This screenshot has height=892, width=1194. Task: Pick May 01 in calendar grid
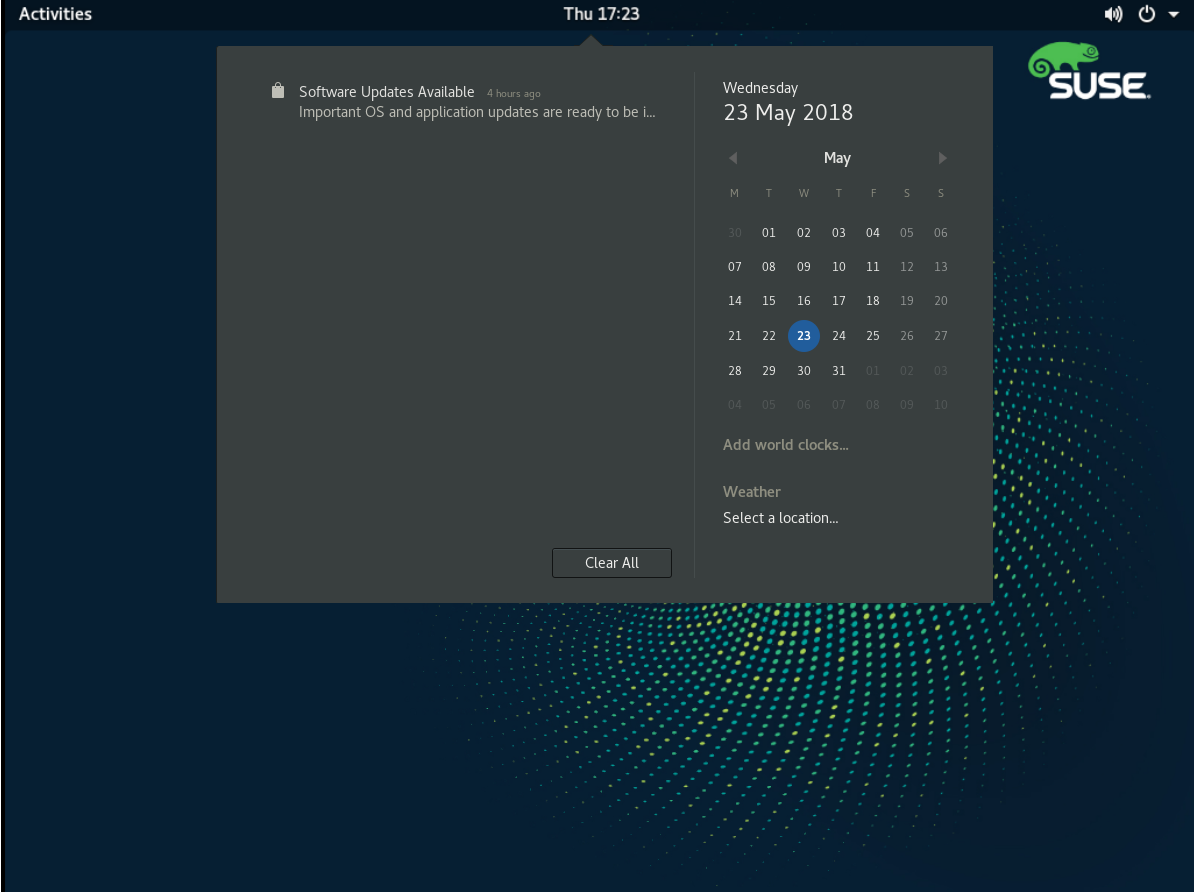[x=768, y=233]
